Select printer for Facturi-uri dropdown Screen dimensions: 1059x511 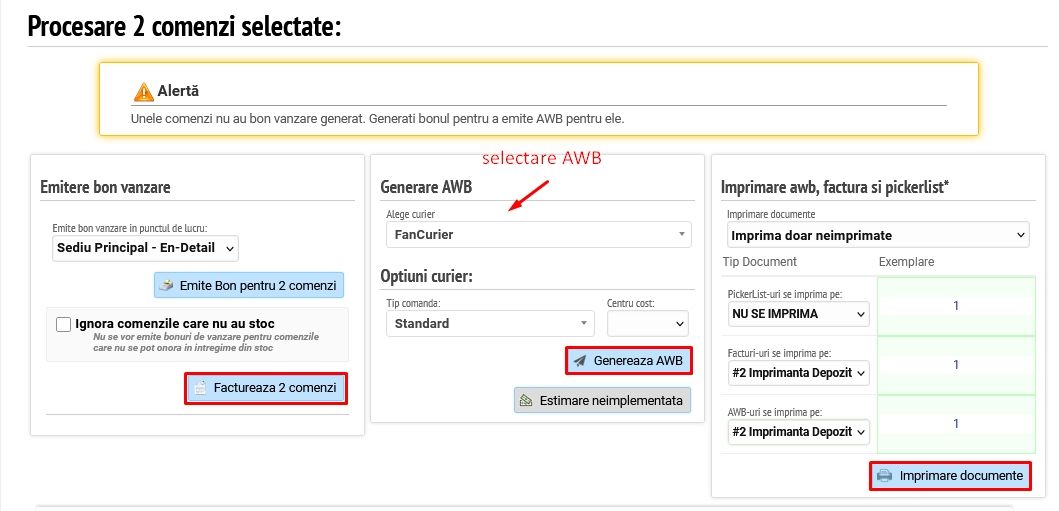799,373
